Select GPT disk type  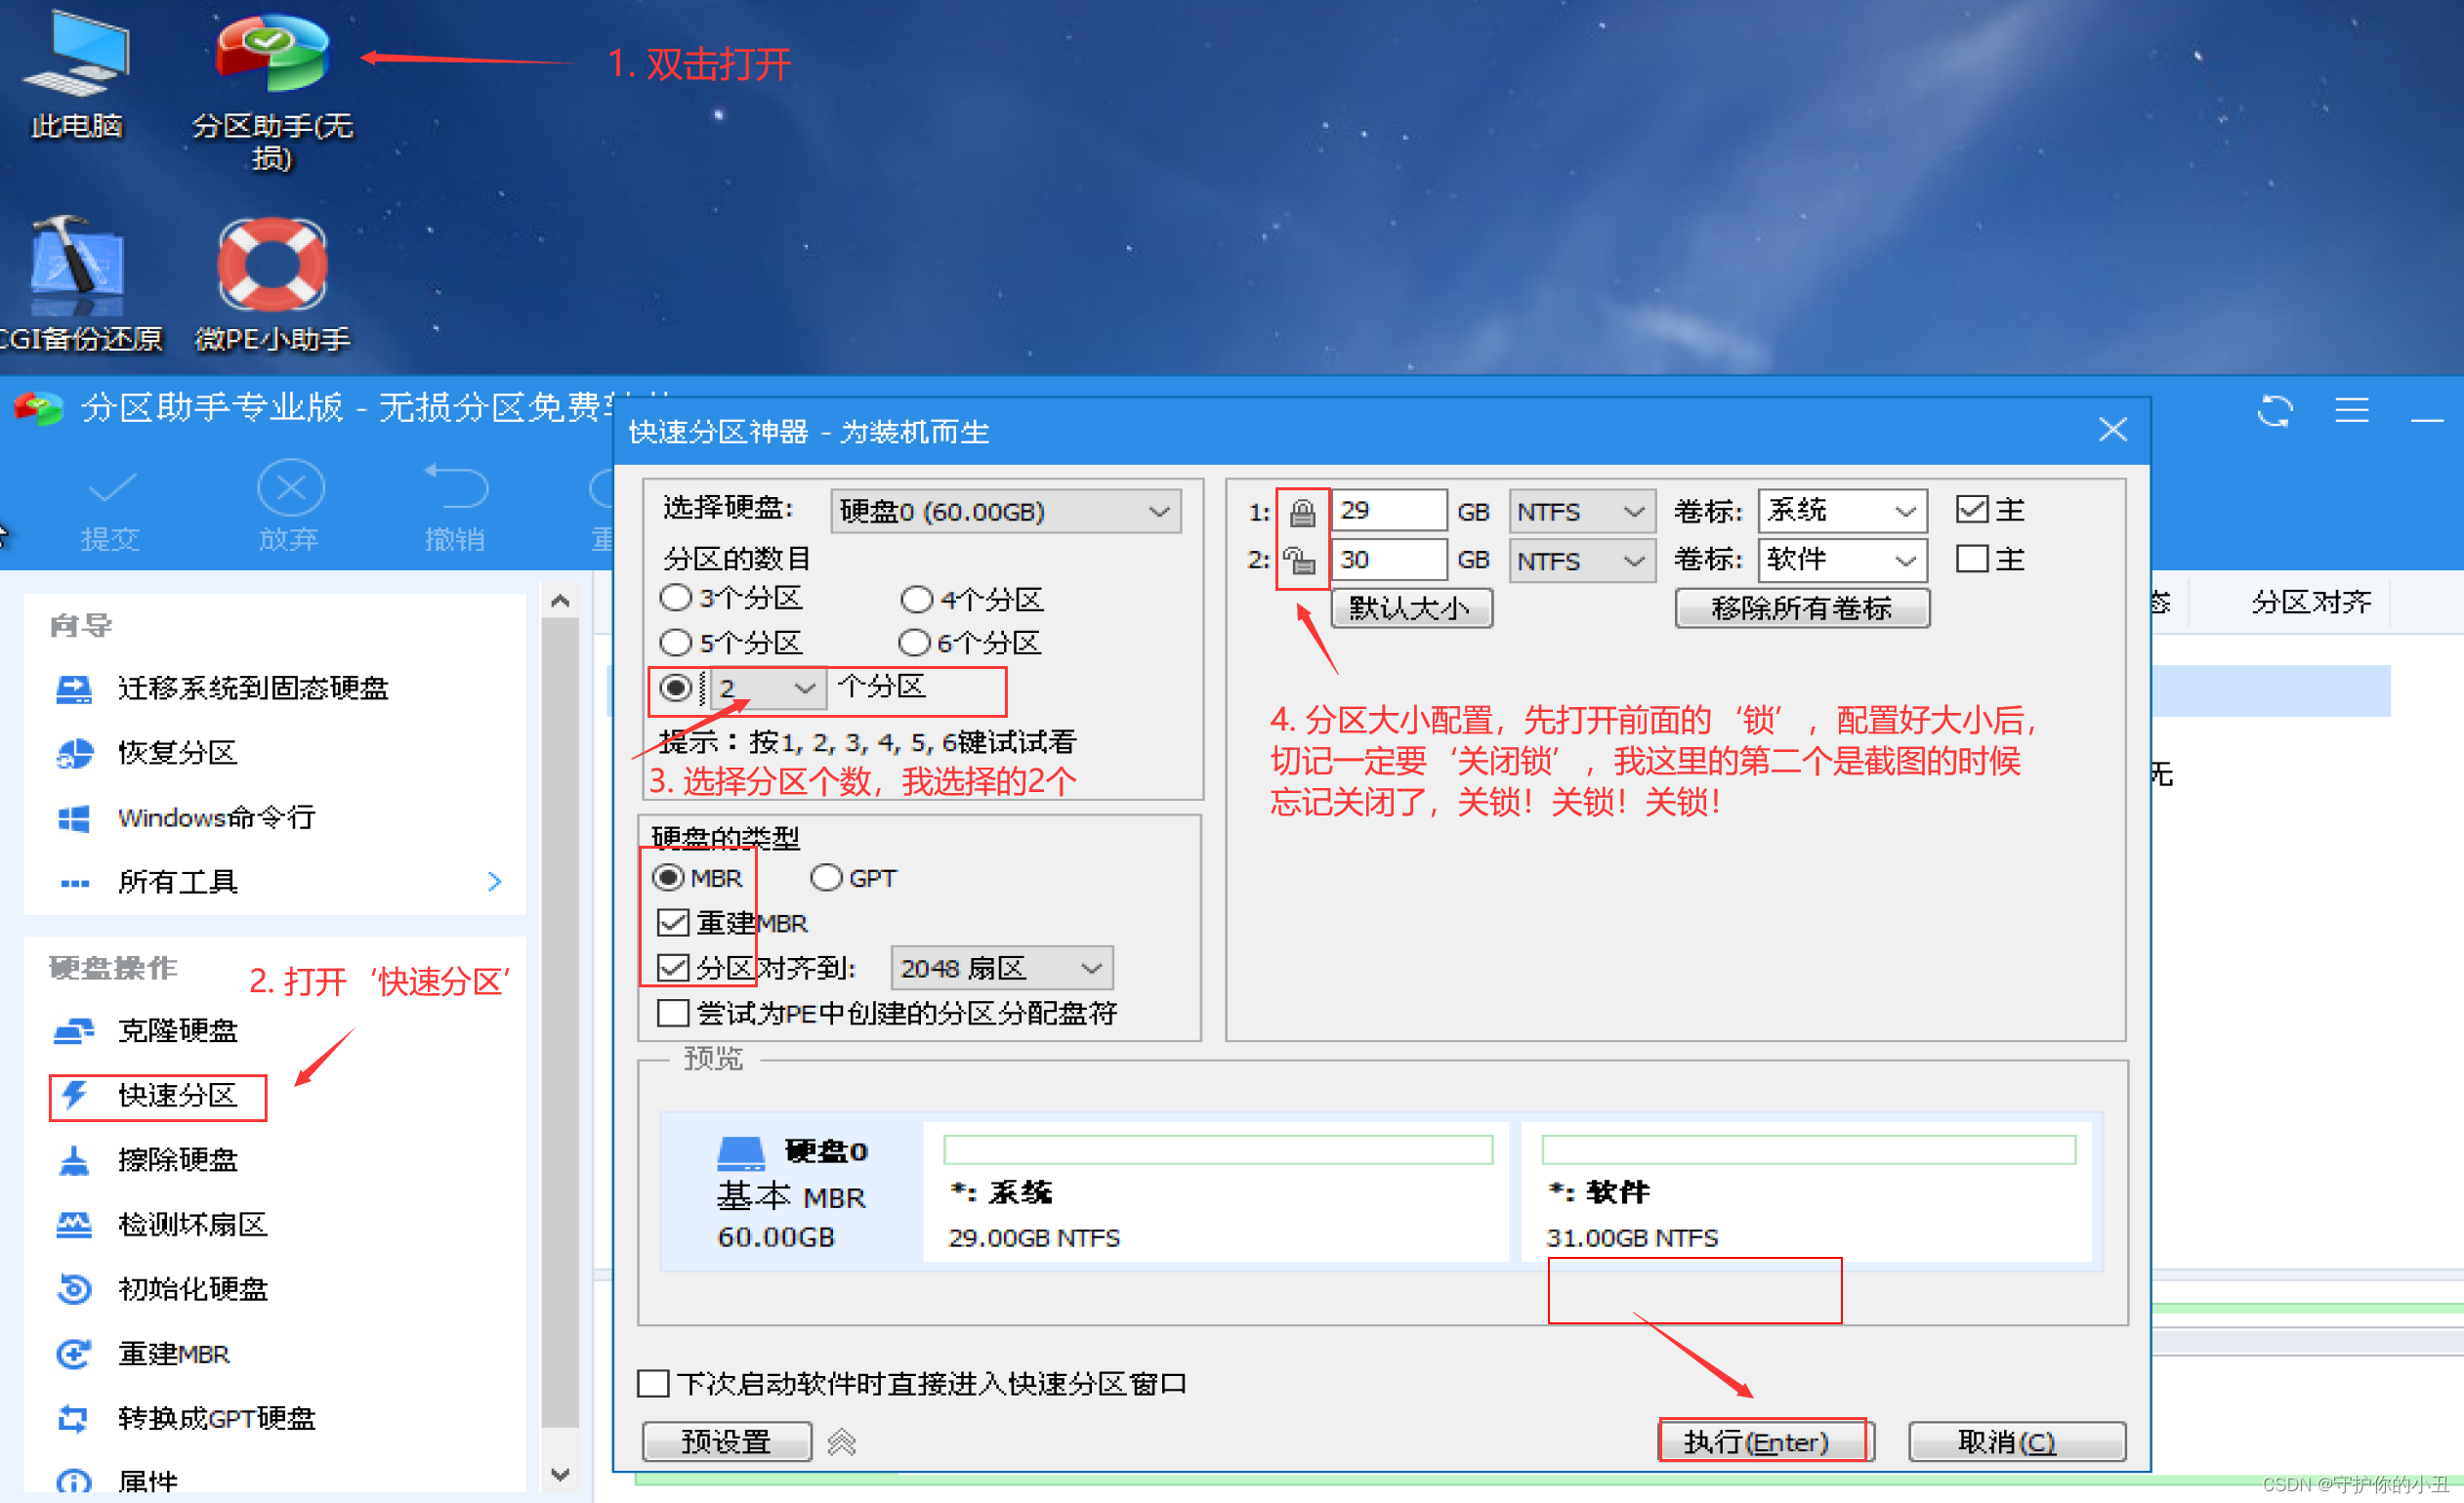point(826,878)
